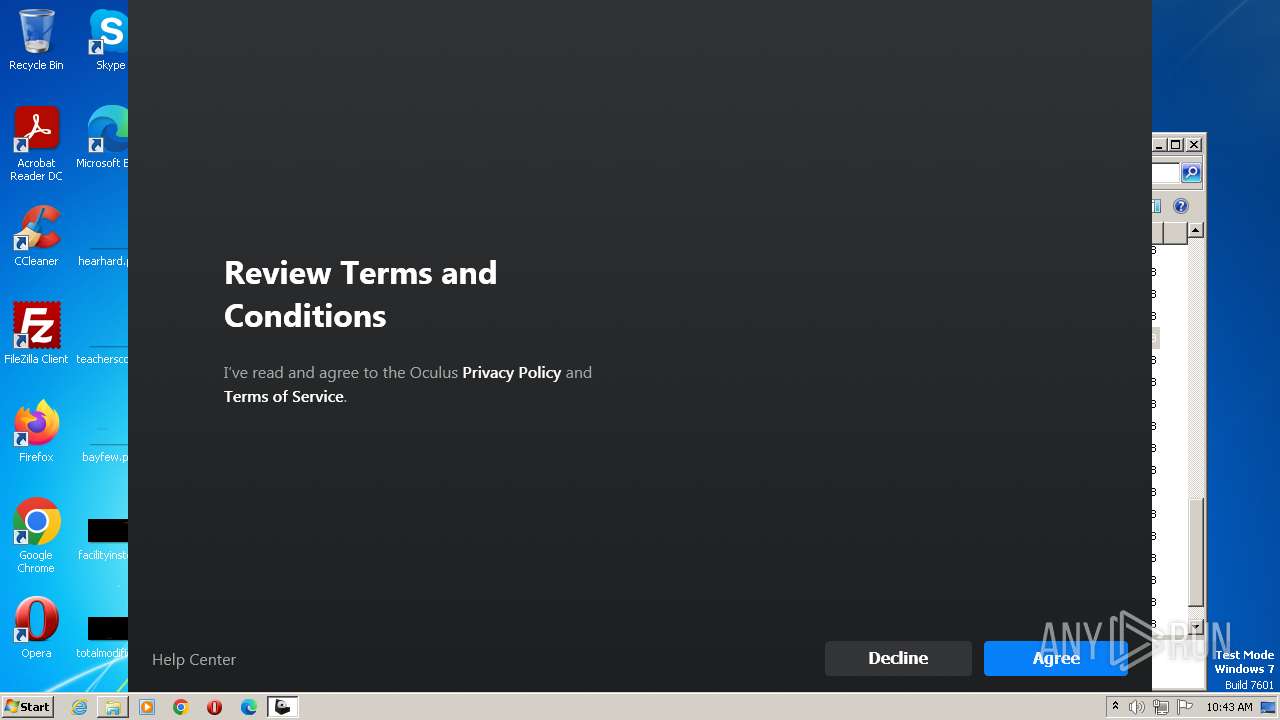
Task: Open Google Chrome desktop icon
Action: [x=36, y=536]
